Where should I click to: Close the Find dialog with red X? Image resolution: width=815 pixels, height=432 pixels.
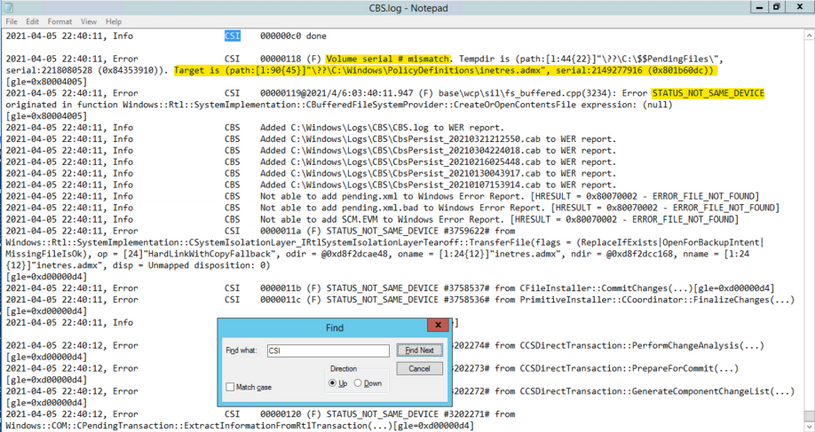[436, 327]
